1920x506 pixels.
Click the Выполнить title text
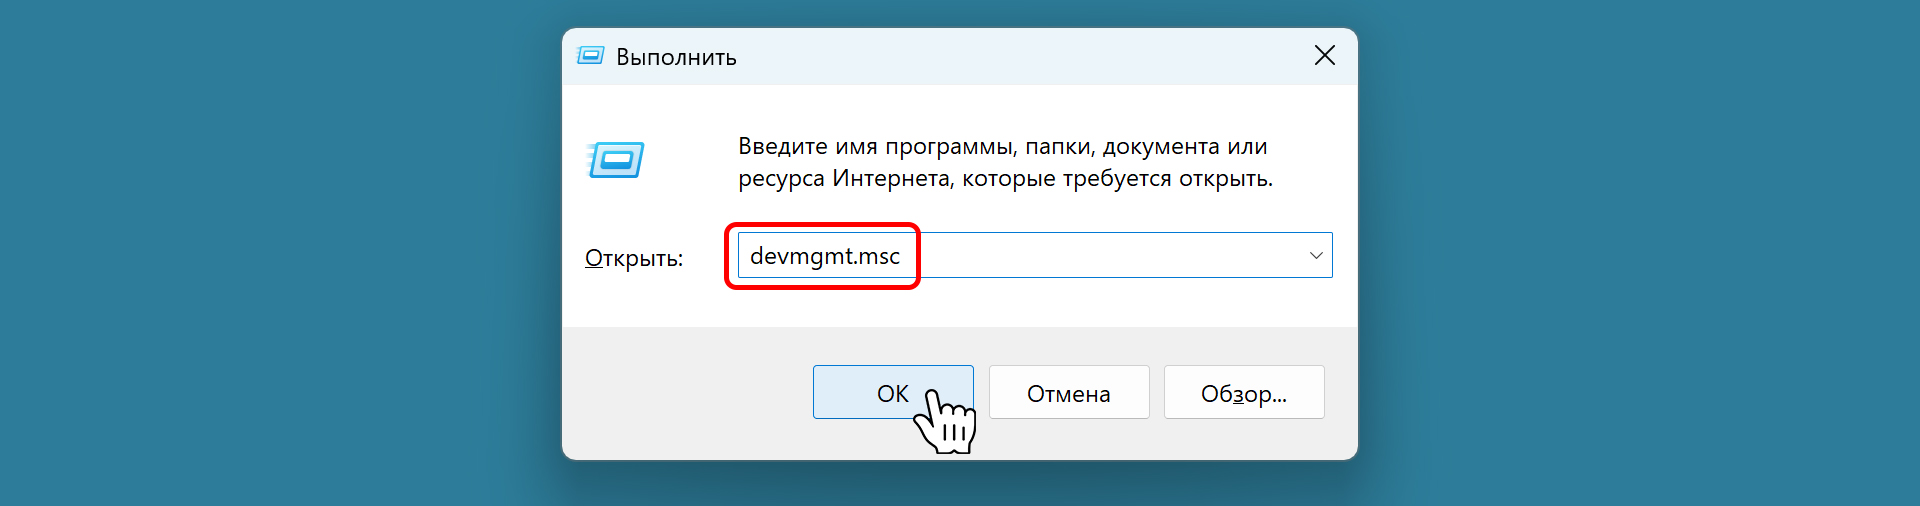(676, 57)
